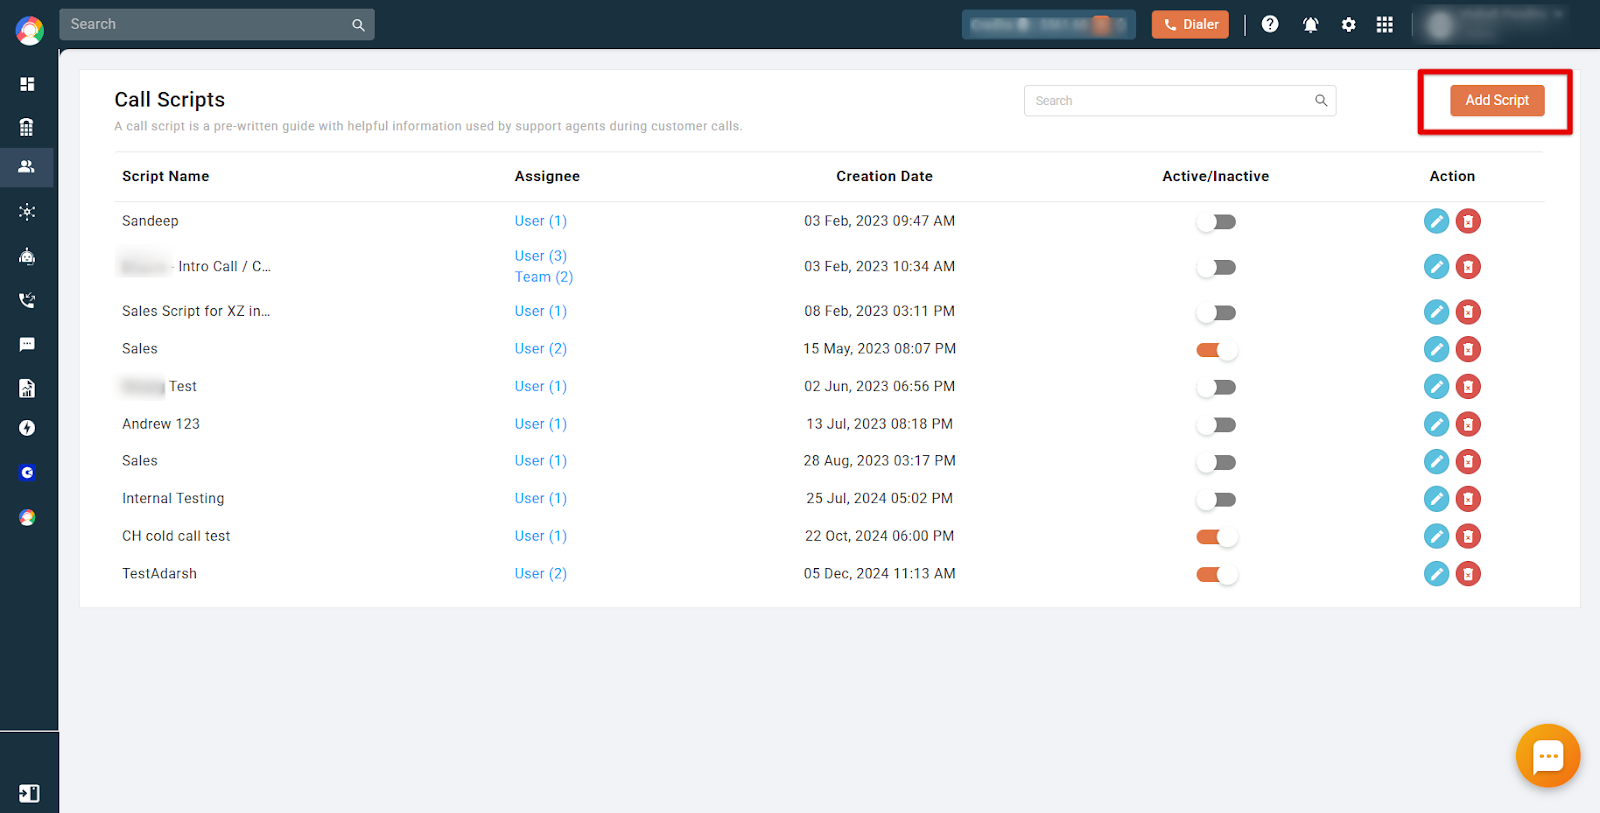This screenshot has width=1600, height=813.
Task: Select the users icon in sidebar
Action: point(27,167)
